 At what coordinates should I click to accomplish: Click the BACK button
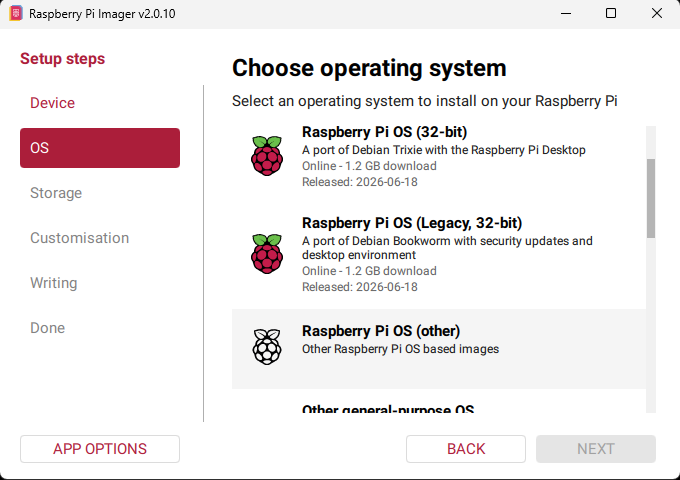pyautogui.click(x=466, y=449)
